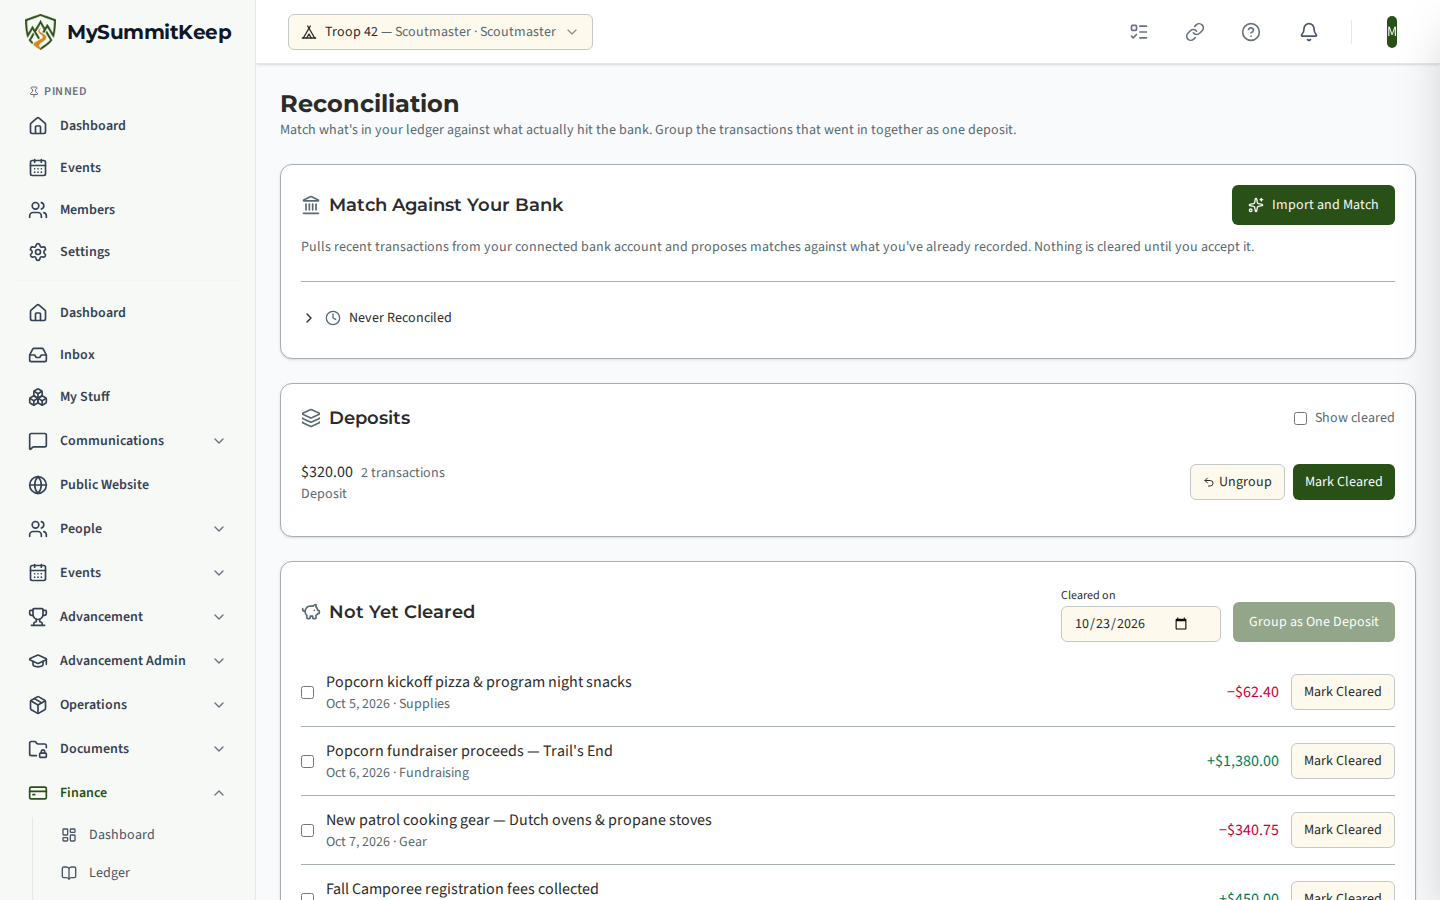
Task: Expand the Communications menu chevron
Action: click(219, 440)
